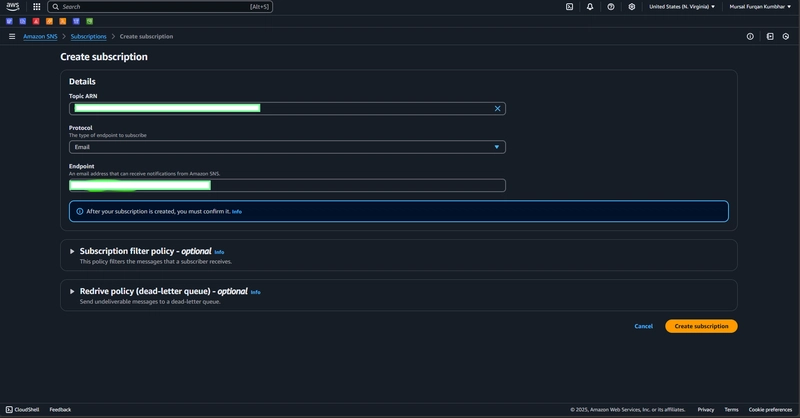The width and height of the screenshot is (800, 418).
Task: Click the rightmost icon on breadcrumb bar
Action: (x=786, y=36)
